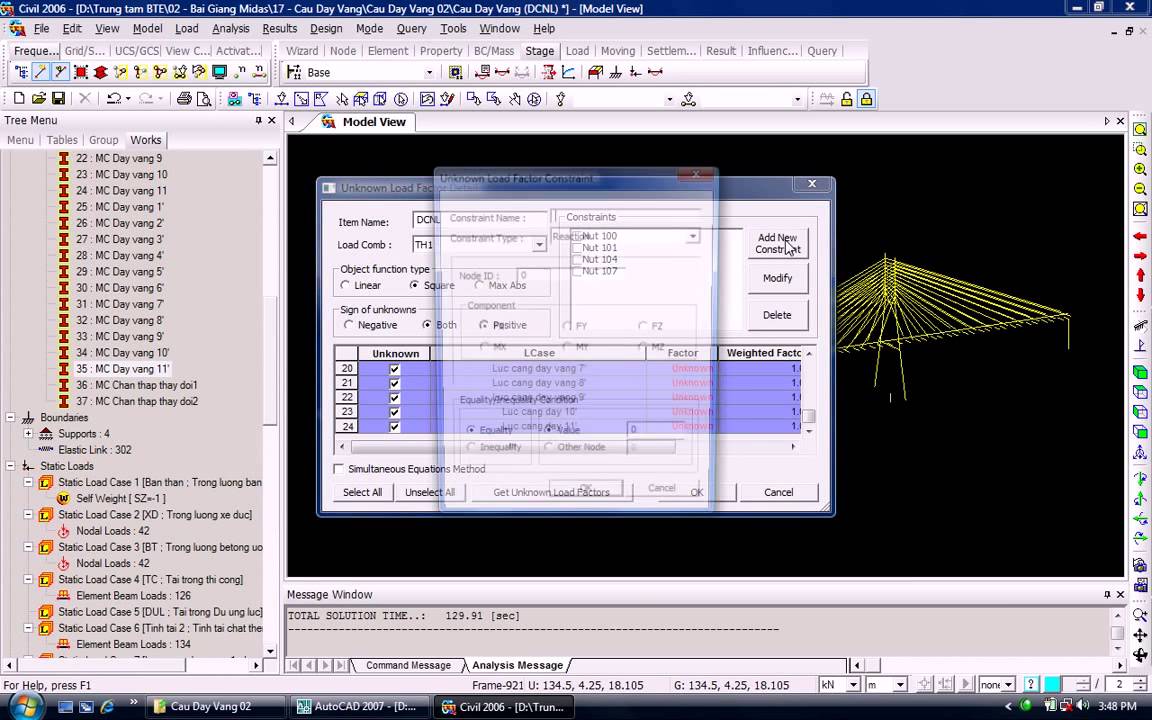This screenshot has width=1152, height=720.
Task: Click the stage graph chart icon
Action: coord(569,72)
